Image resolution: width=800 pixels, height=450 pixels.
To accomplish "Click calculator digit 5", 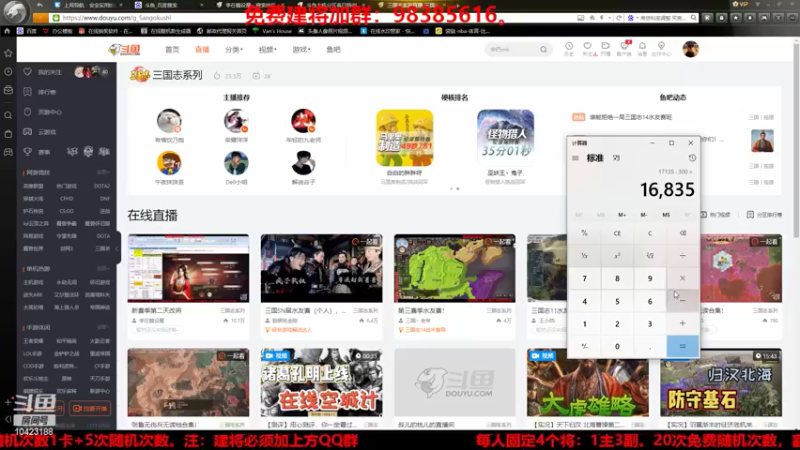I will click(x=617, y=301).
